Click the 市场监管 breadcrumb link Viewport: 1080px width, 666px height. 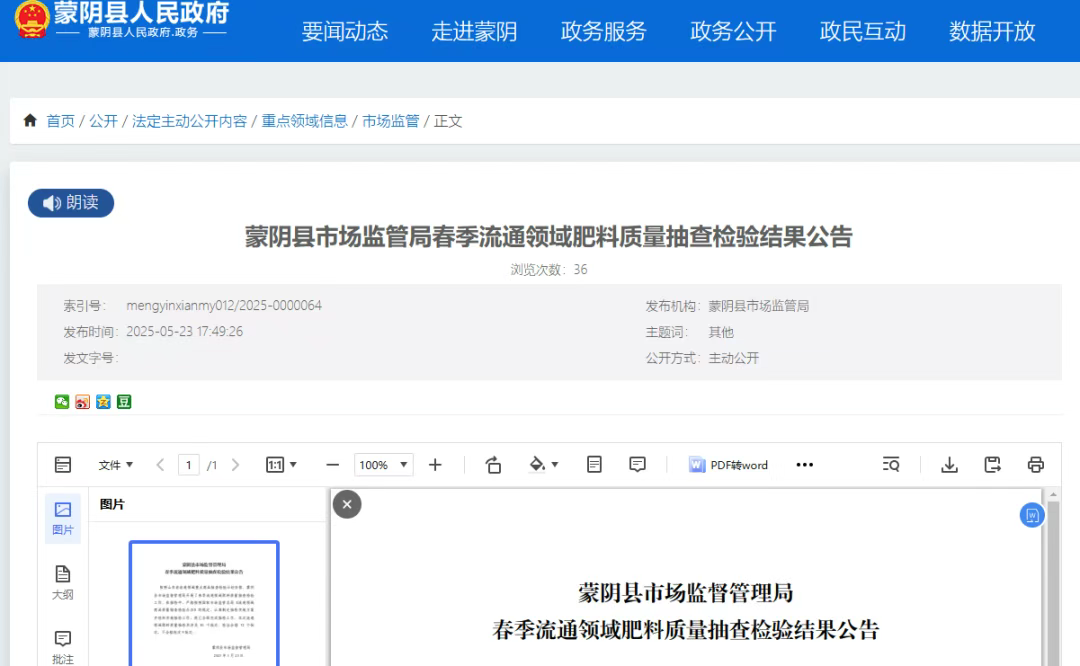[391, 121]
